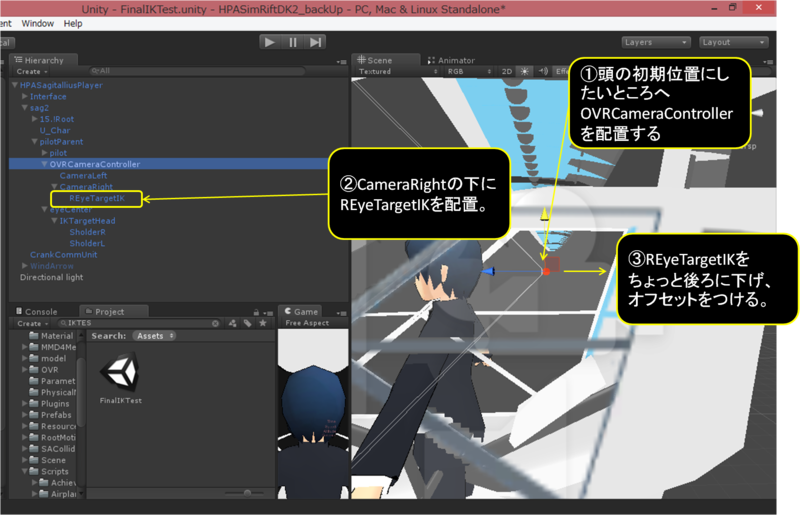This screenshot has width=800, height=515.
Task: Toggle the Project panel lock icon
Action: point(256,312)
